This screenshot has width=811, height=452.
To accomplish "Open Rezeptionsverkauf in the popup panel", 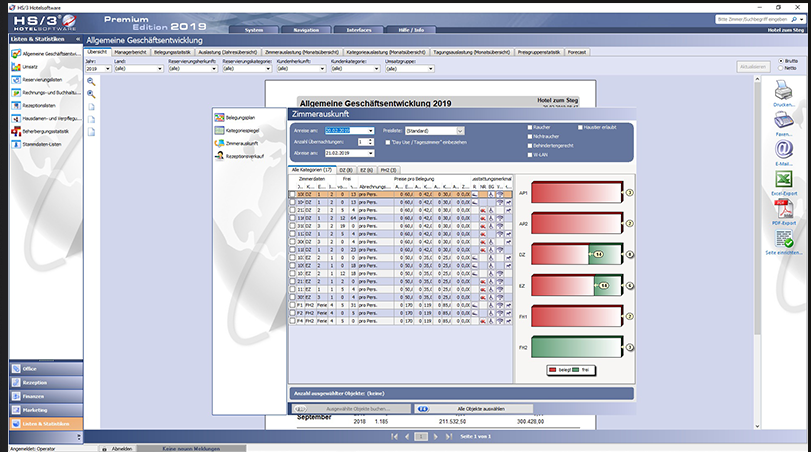I will tap(239, 156).
